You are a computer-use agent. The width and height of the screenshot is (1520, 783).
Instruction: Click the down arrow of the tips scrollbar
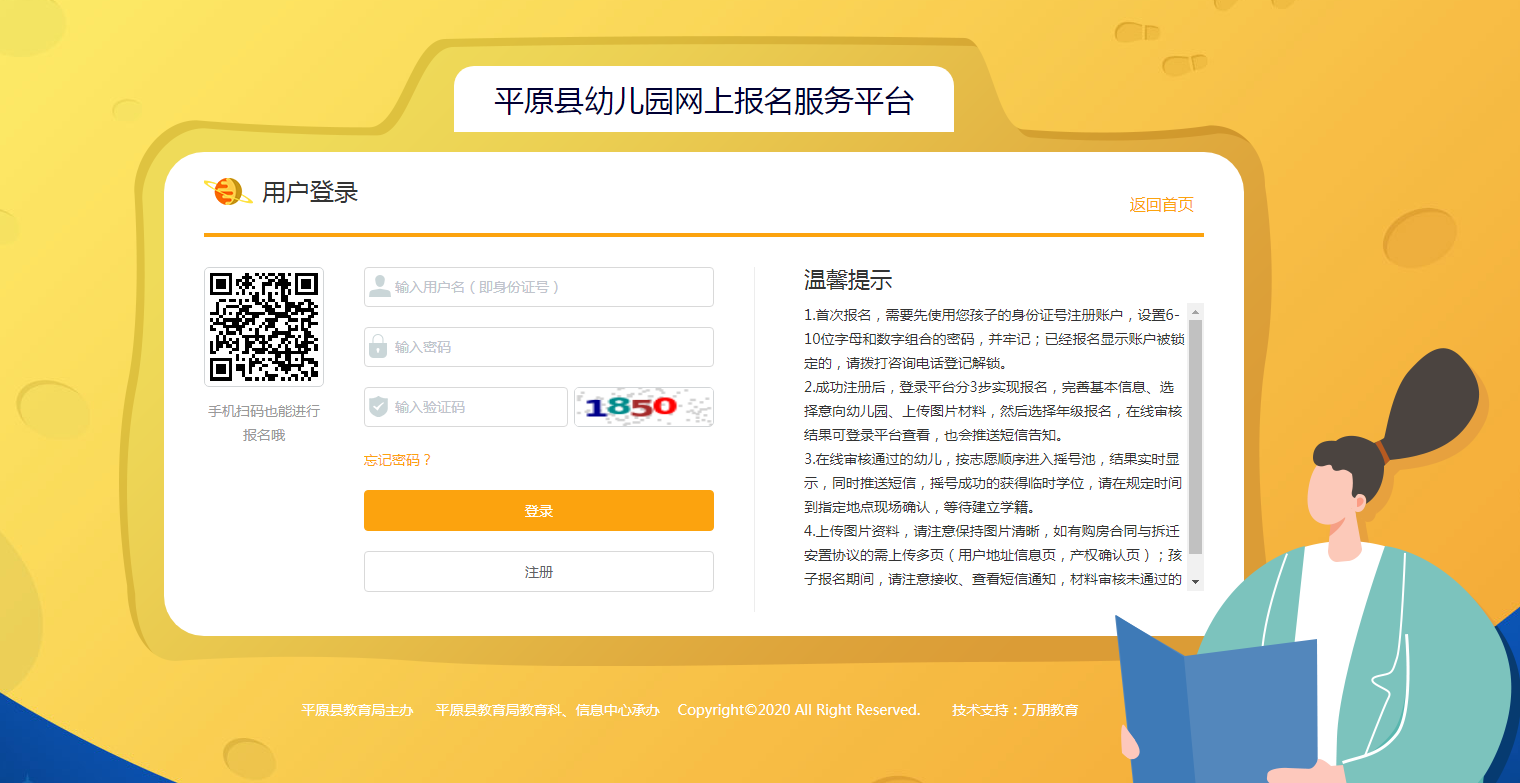(x=1195, y=582)
